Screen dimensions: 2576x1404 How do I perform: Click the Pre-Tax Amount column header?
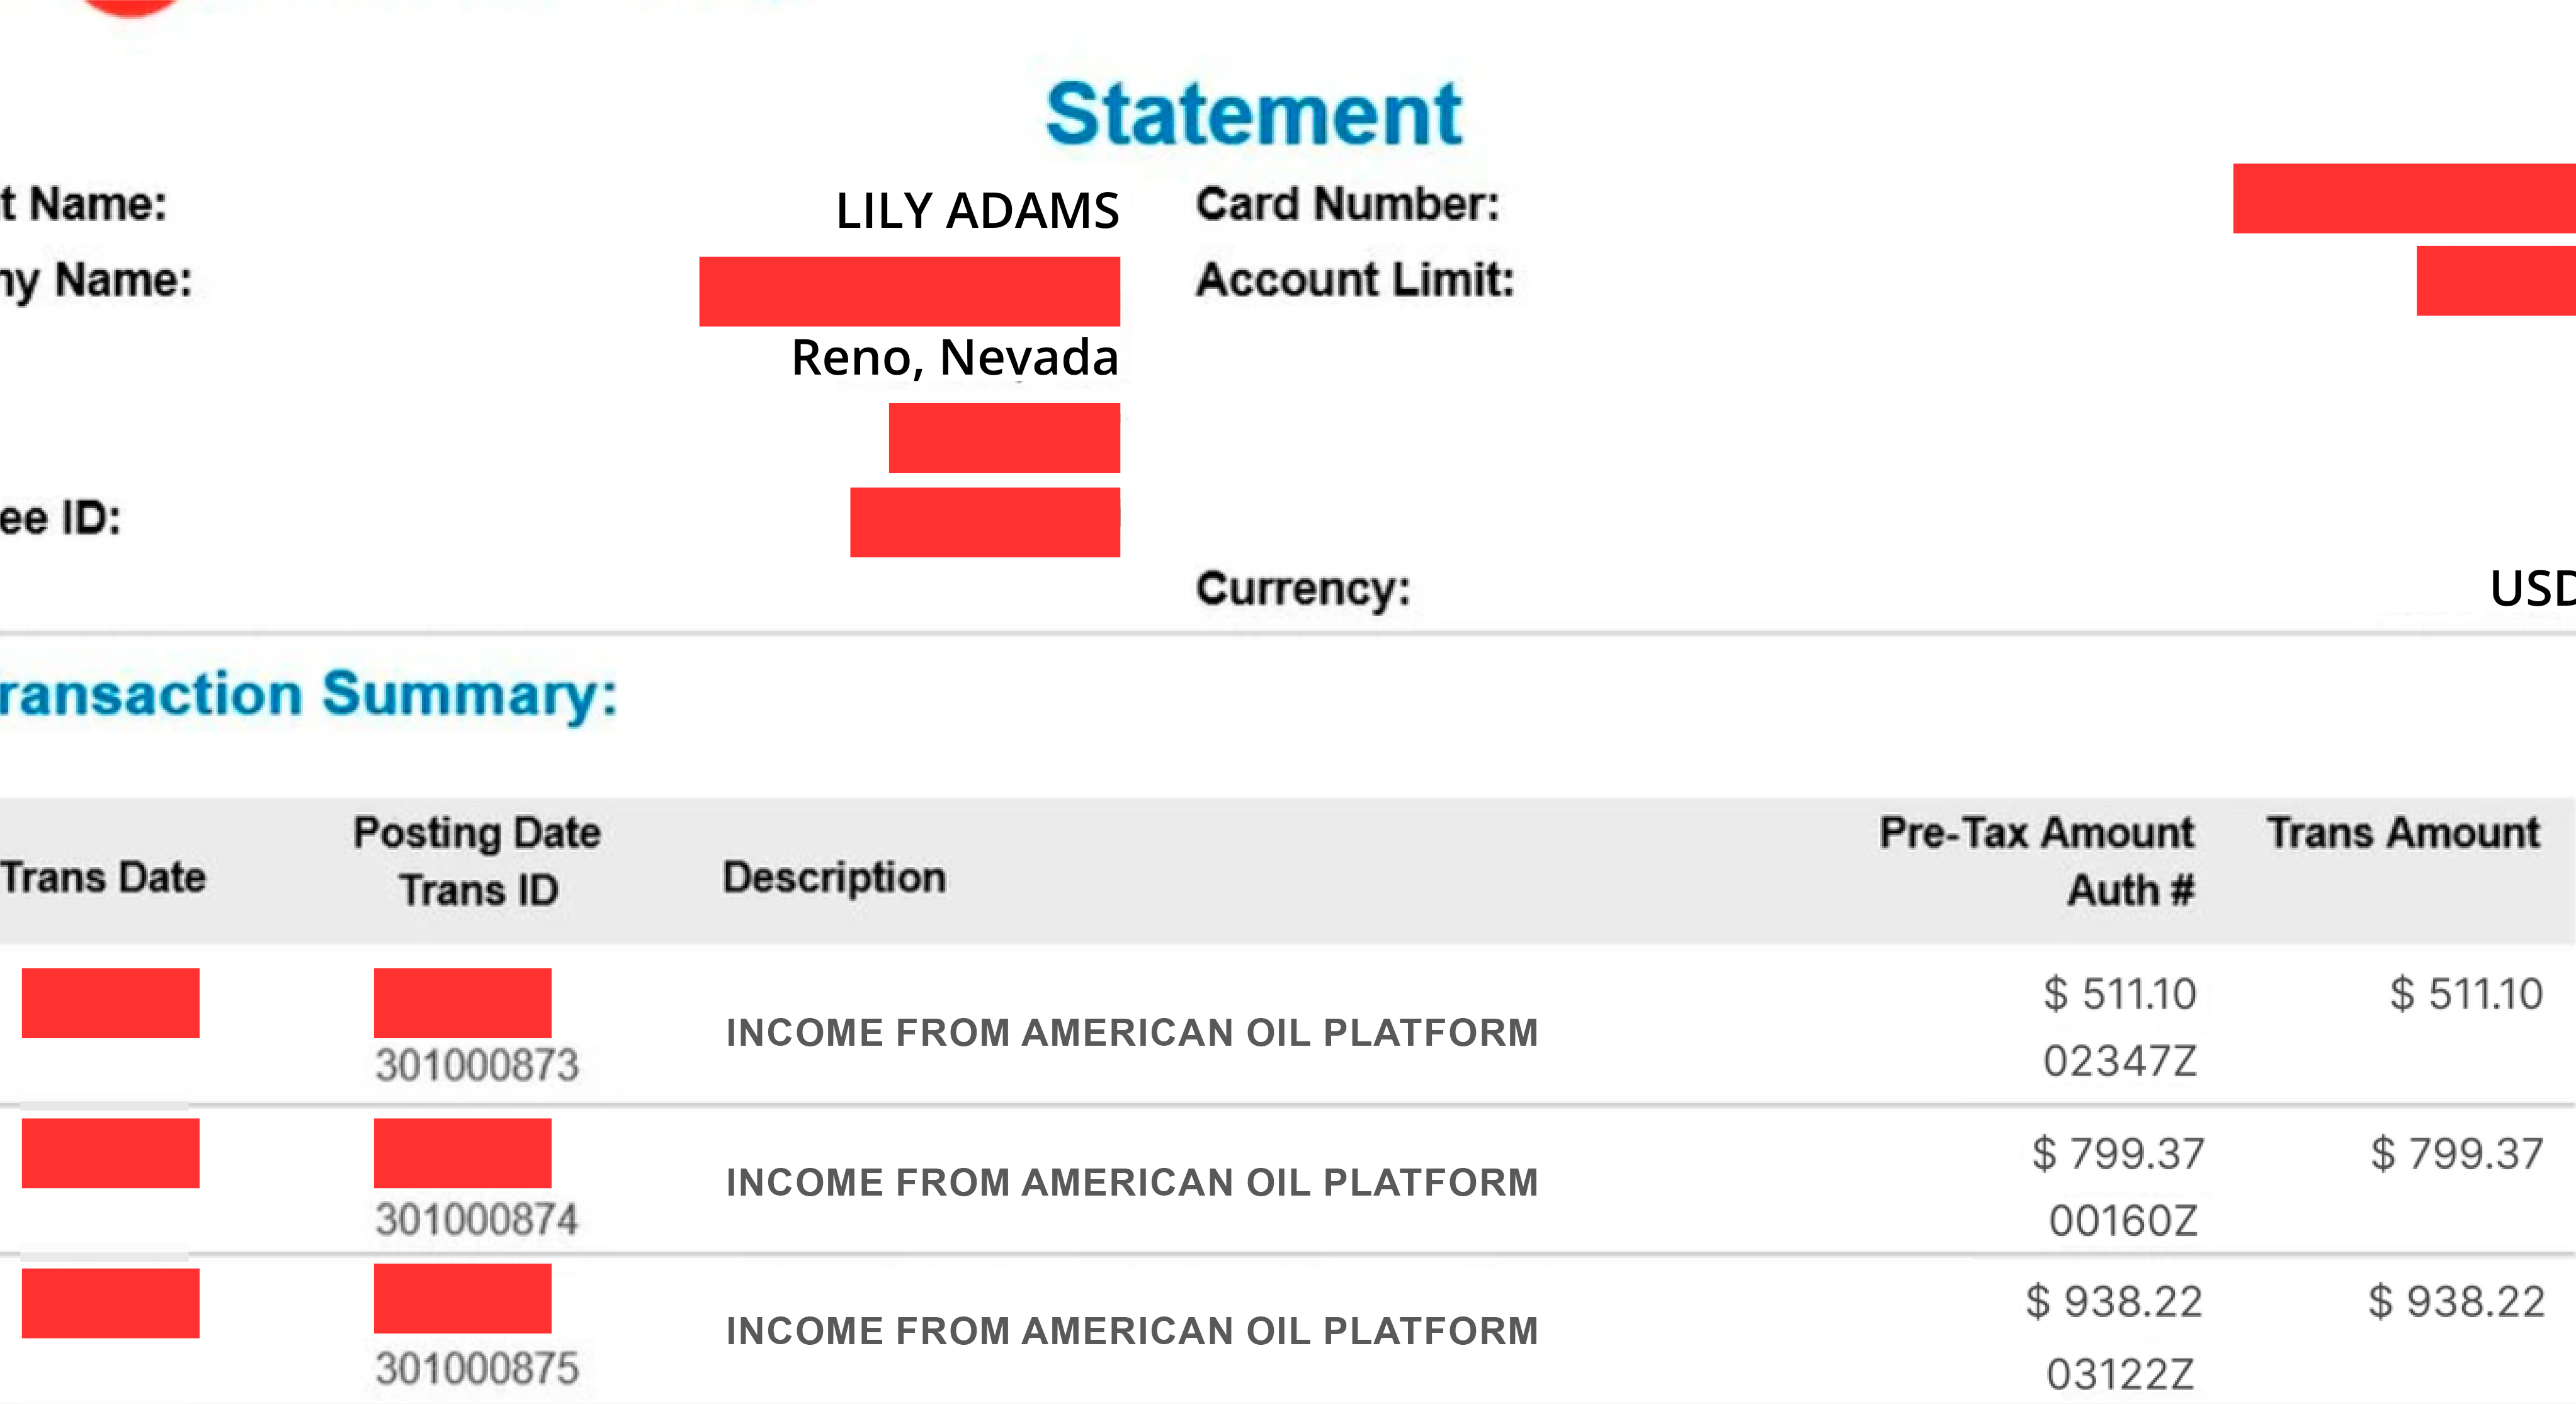tap(2036, 833)
